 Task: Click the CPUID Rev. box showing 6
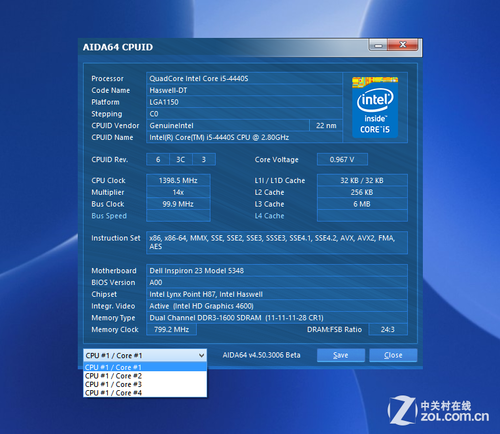[158, 160]
